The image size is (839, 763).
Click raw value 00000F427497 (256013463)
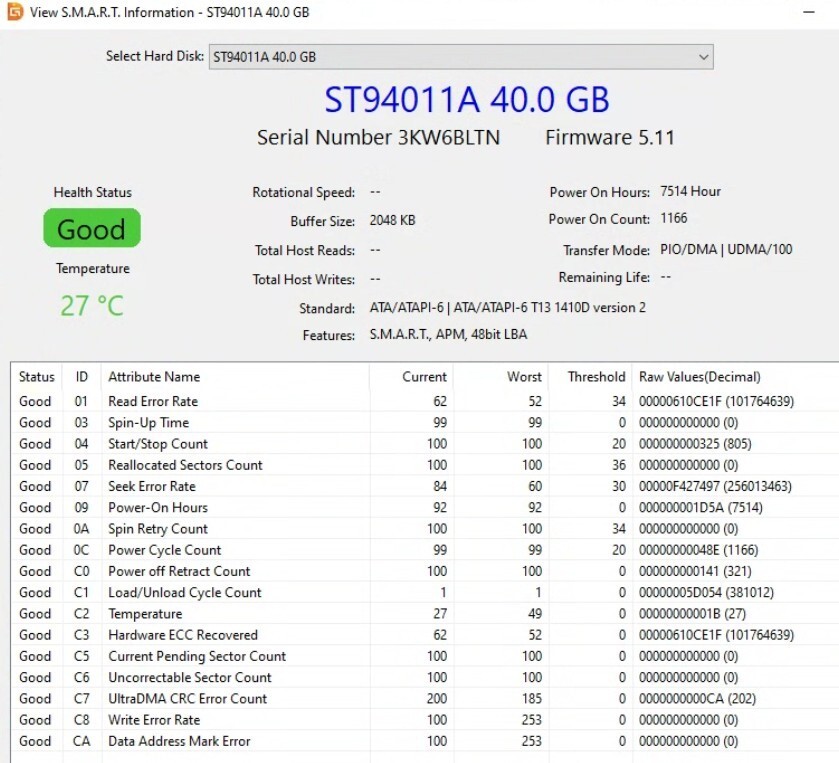(x=715, y=486)
